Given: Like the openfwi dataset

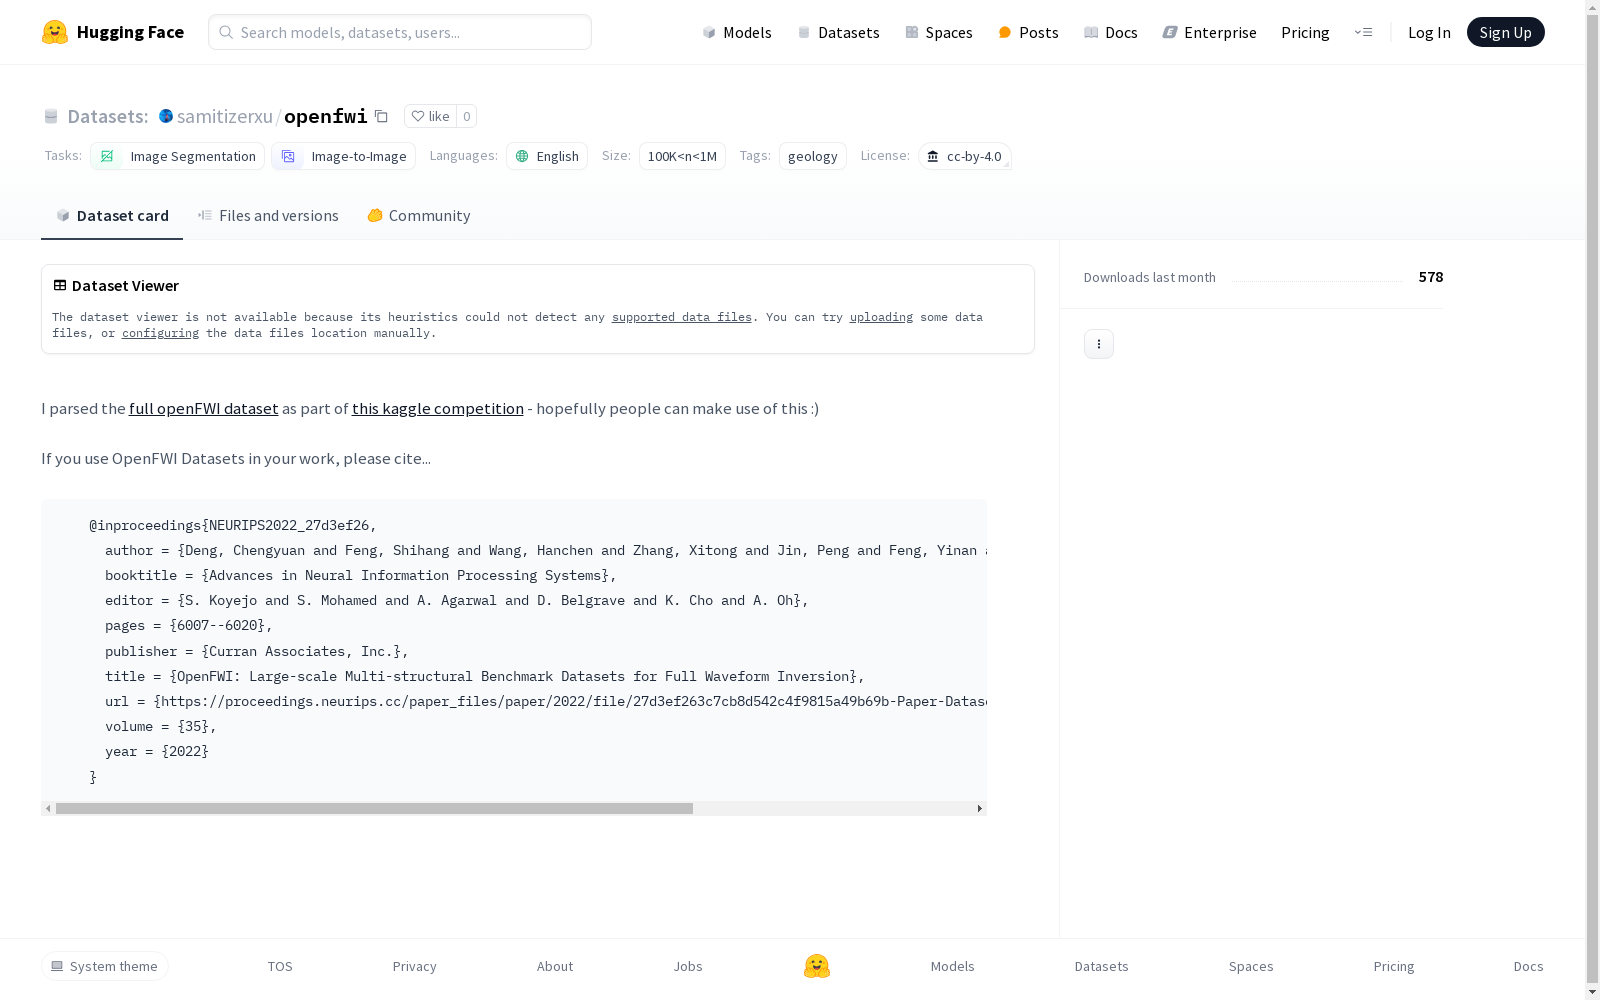Looking at the screenshot, I should 430,116.
